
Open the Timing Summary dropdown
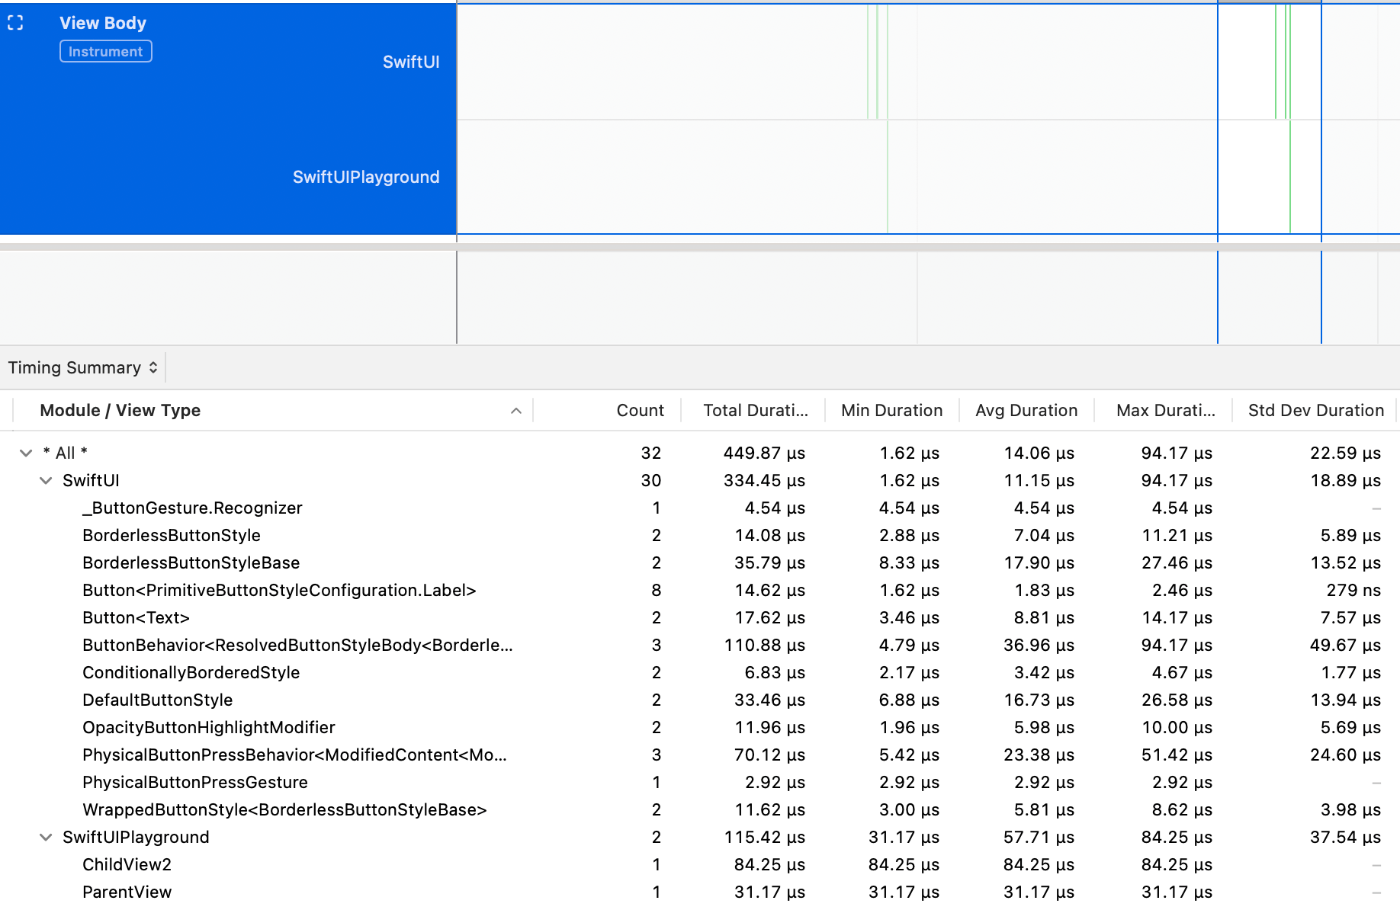[x=83, y=368]
